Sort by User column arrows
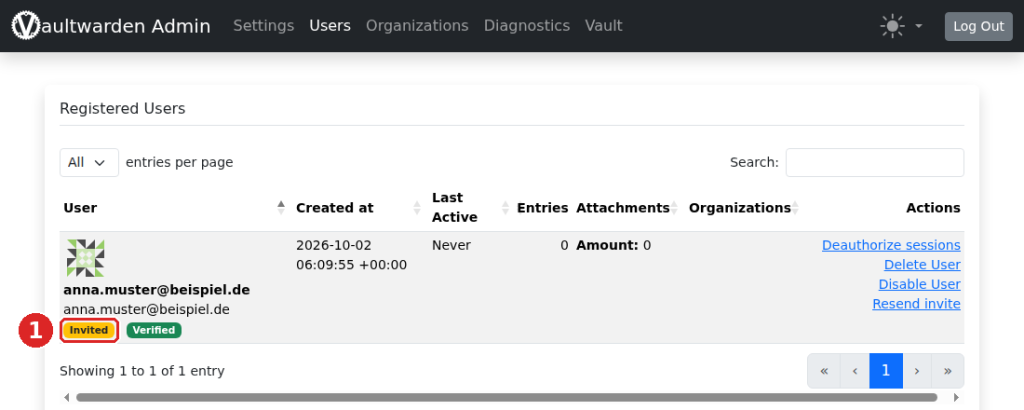 [281, 208]
